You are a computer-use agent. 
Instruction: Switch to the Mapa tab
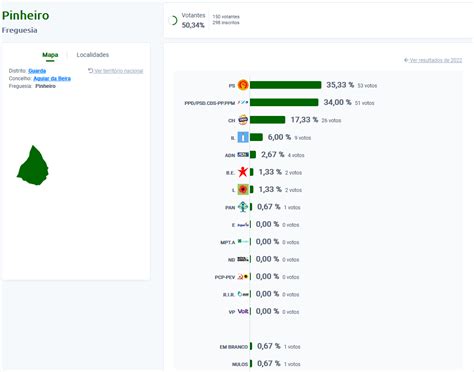(50, 55)
